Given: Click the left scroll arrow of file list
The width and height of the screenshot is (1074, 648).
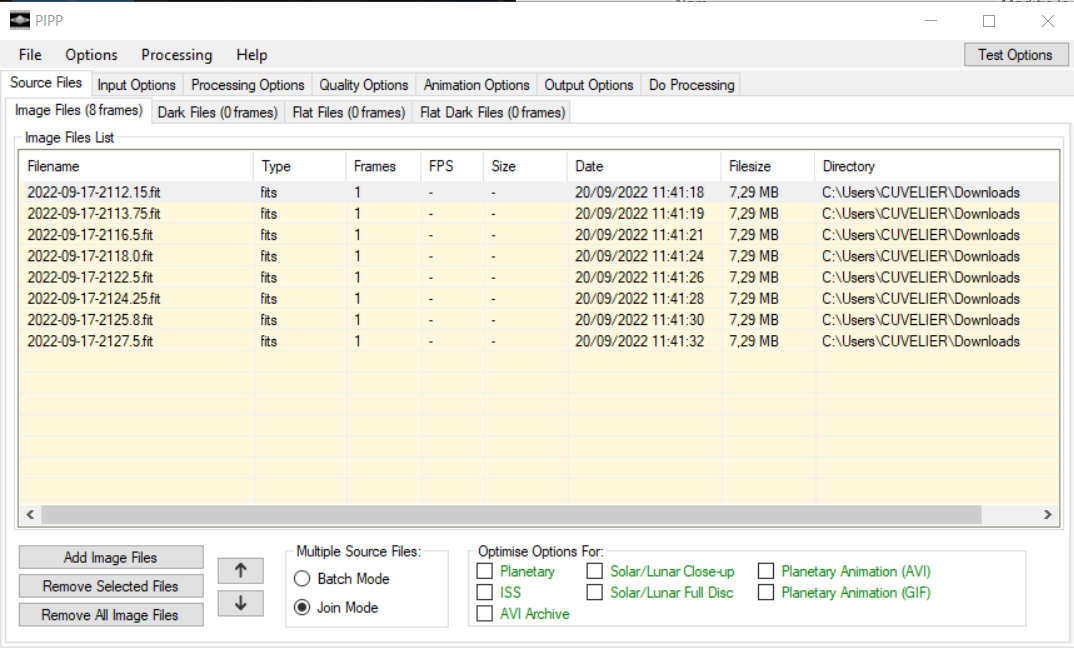Looking at the screenshot, I should (x=30, y=514).
